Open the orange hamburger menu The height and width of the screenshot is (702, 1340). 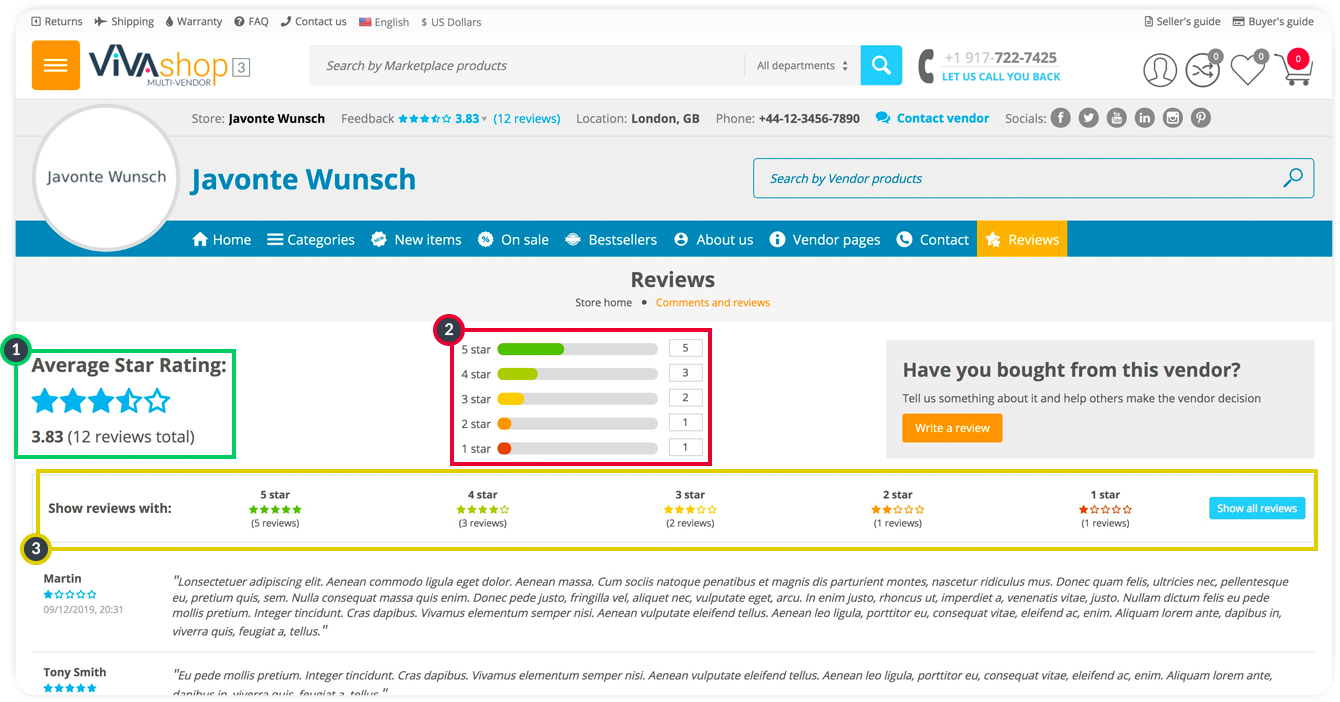pos(55,66)
